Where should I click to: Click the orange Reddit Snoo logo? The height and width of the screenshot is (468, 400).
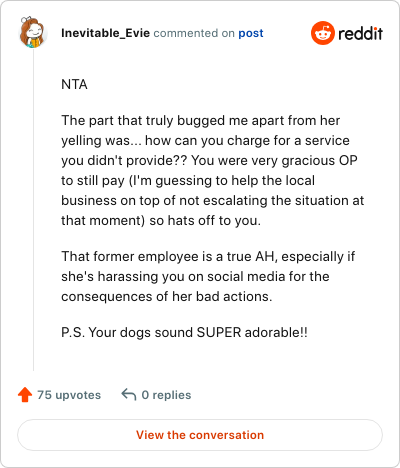323,33
